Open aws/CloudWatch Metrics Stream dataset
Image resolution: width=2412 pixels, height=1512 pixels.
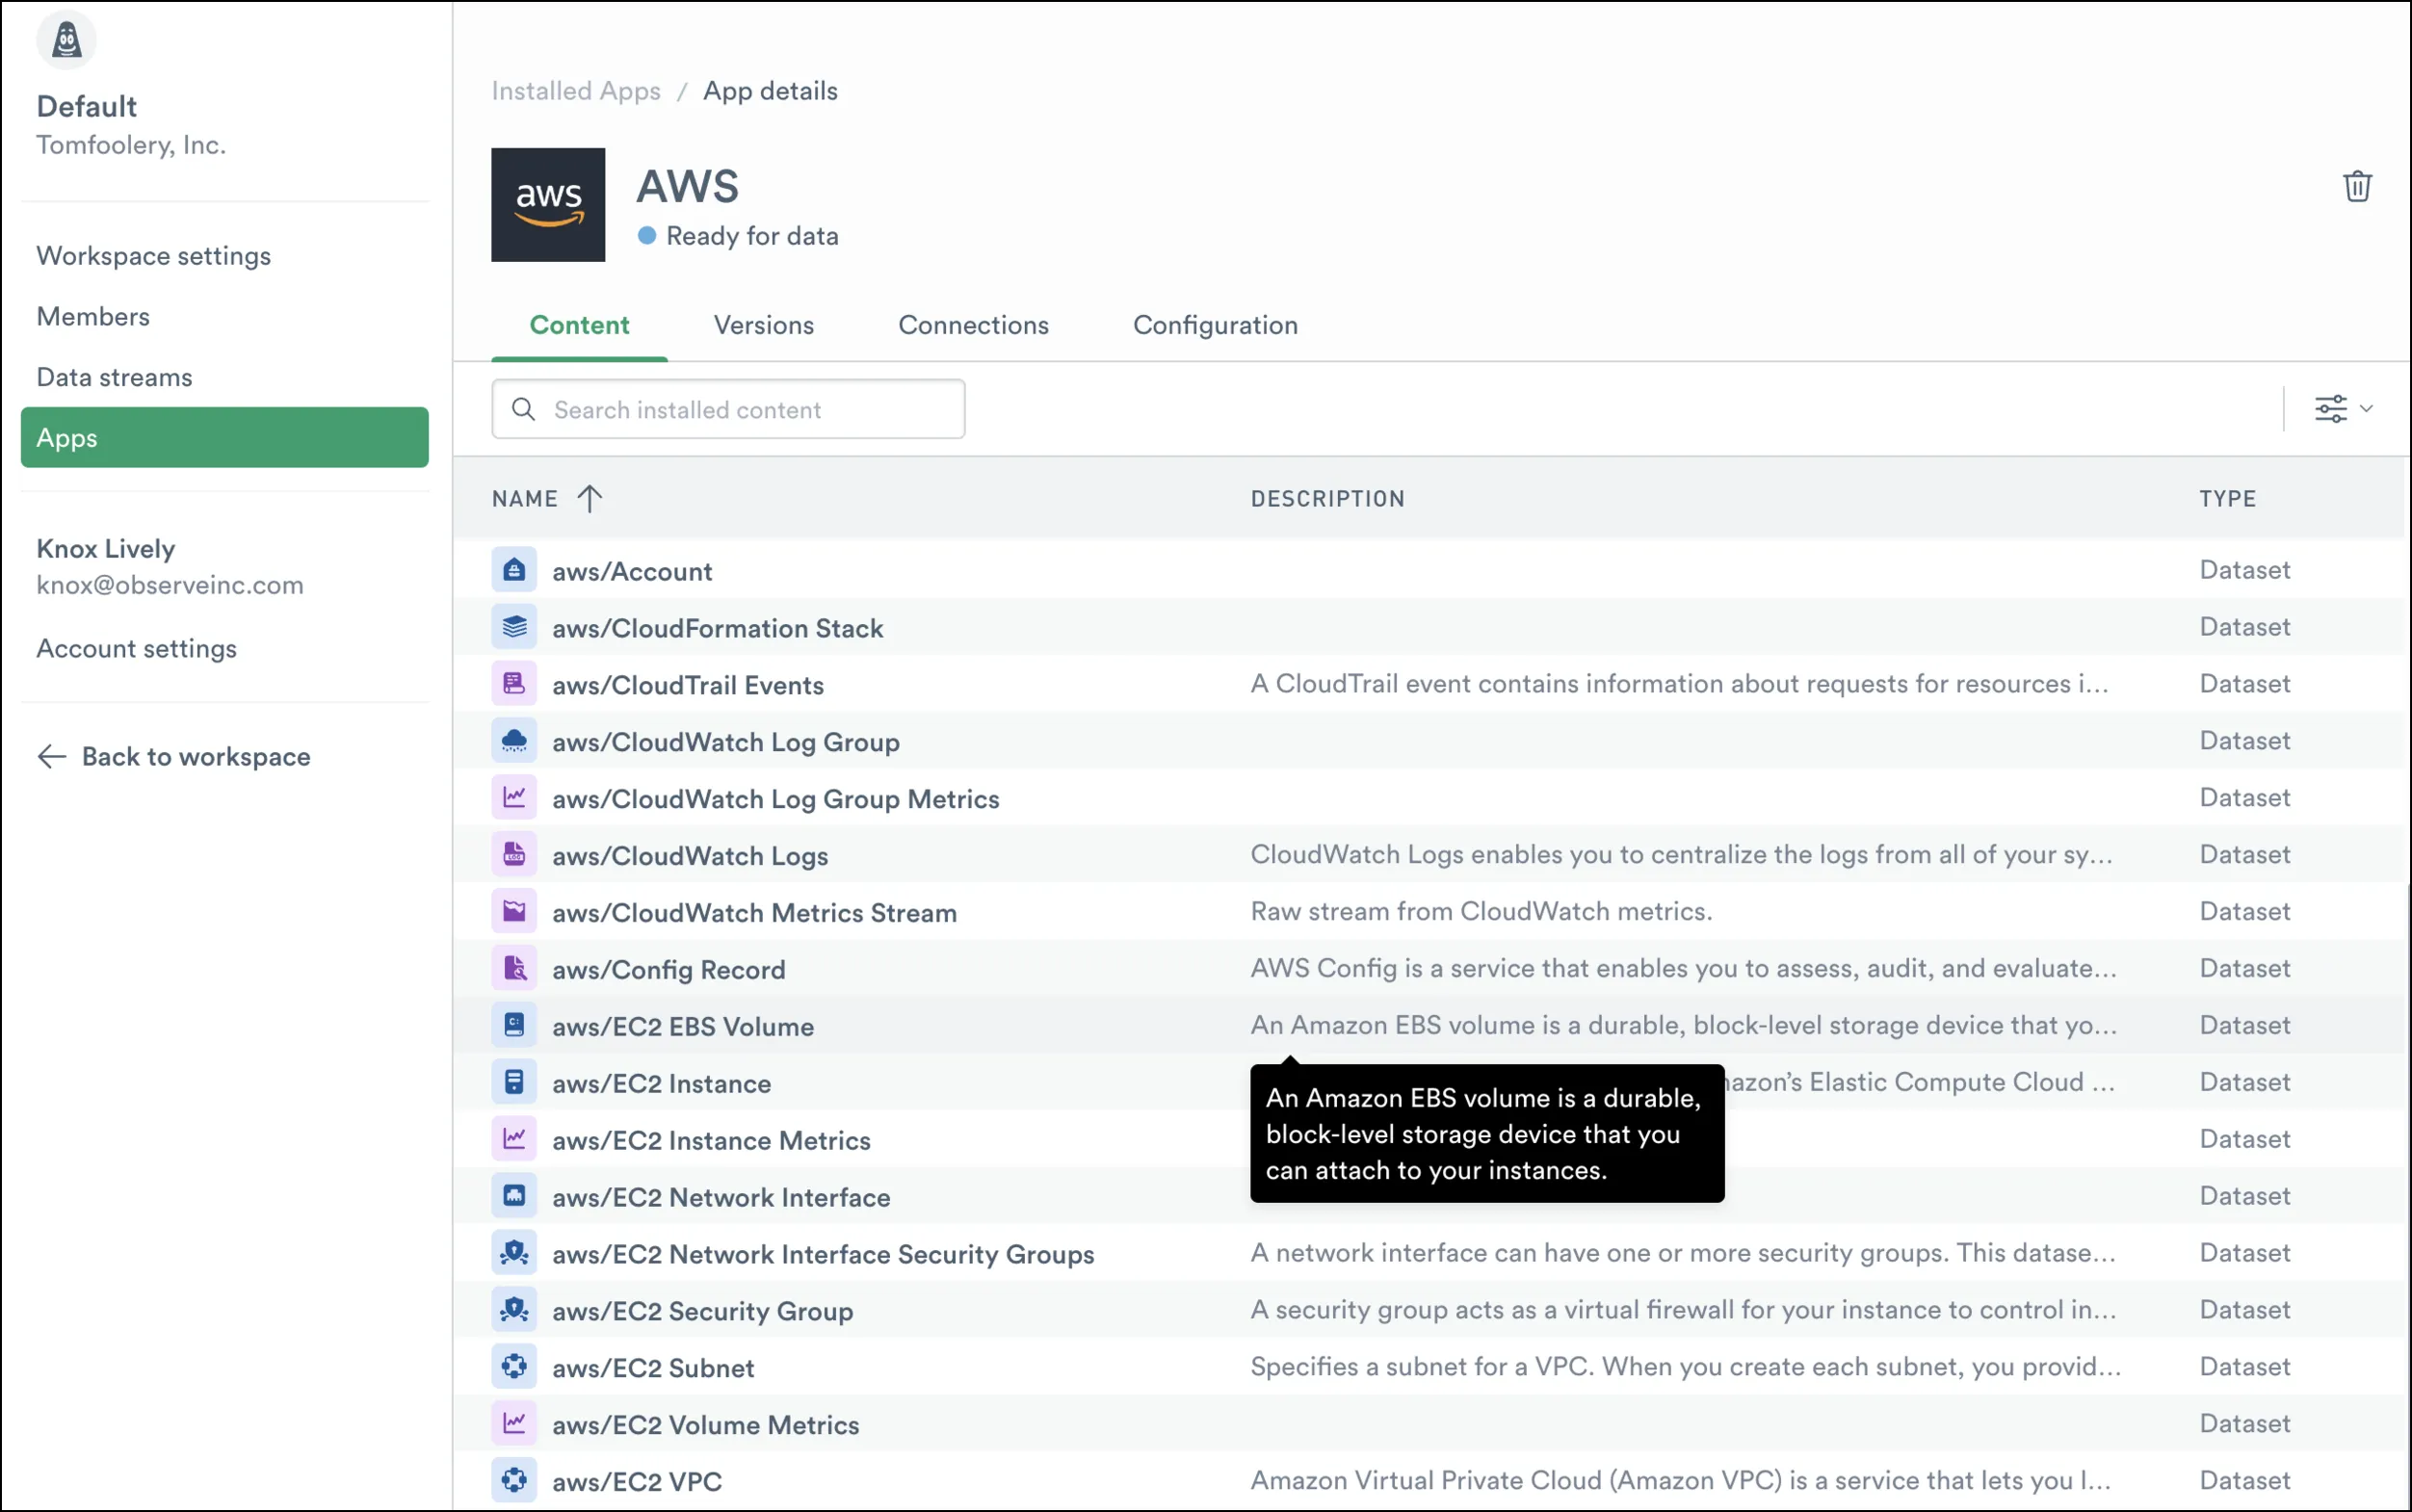click(755, 914)
